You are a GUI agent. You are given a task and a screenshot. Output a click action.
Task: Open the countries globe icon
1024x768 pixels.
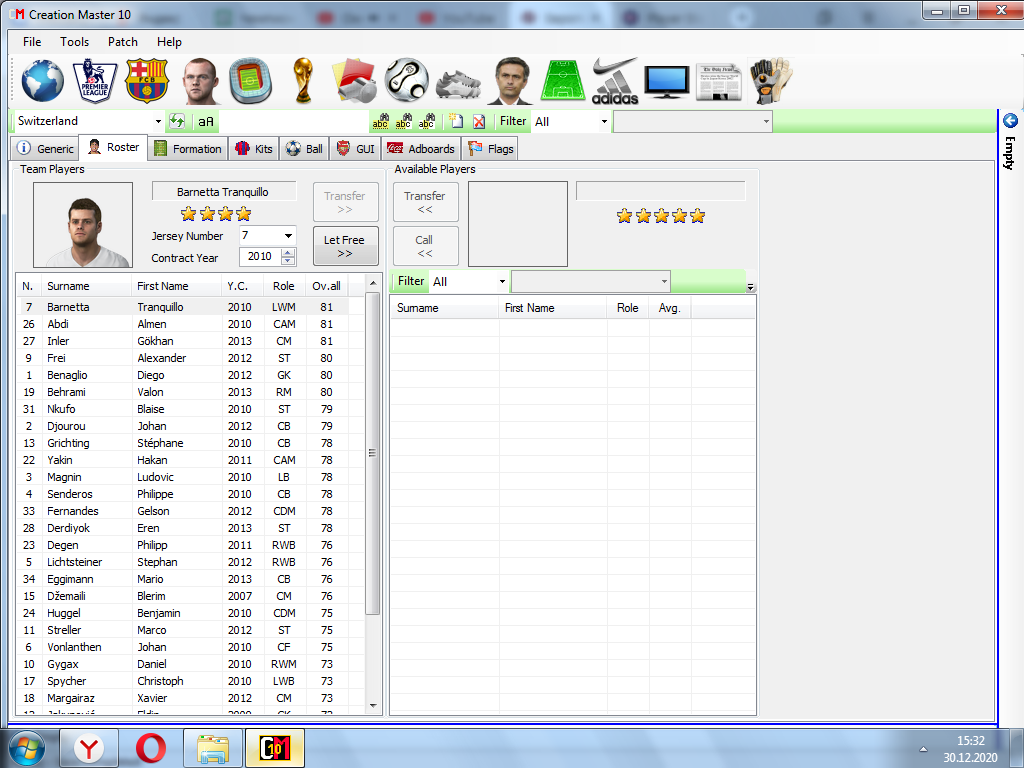tap(41, 81)
